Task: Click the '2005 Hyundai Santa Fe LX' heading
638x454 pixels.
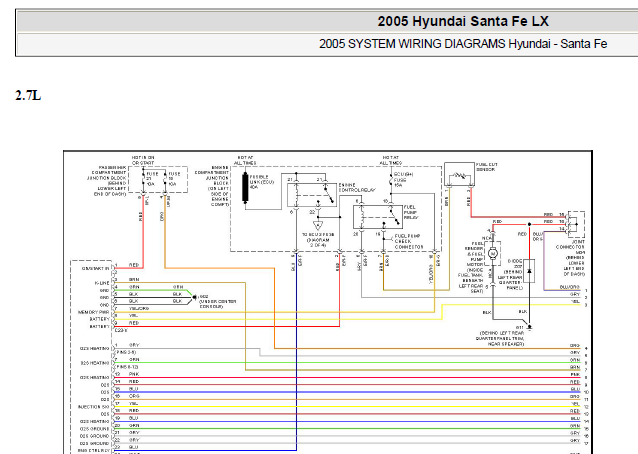Action: (x=463, y=21)
